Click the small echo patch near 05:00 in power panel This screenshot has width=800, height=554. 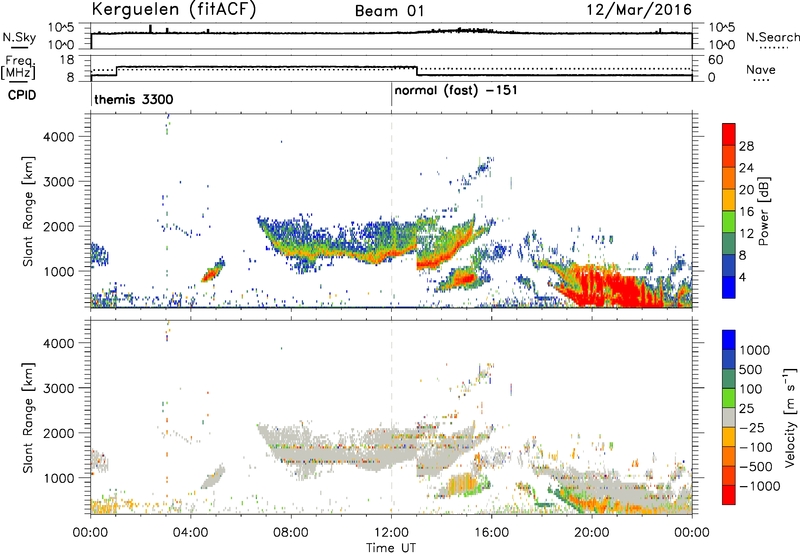coord(212,270)
